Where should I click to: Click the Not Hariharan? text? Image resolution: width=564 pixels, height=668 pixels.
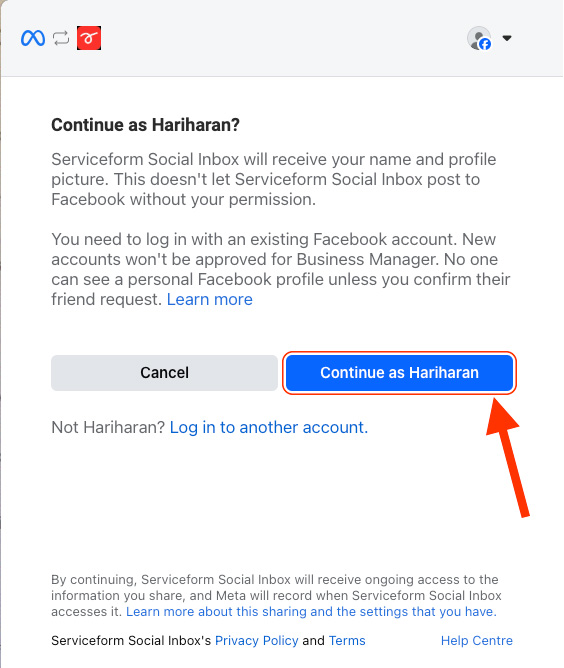(108, 427)
